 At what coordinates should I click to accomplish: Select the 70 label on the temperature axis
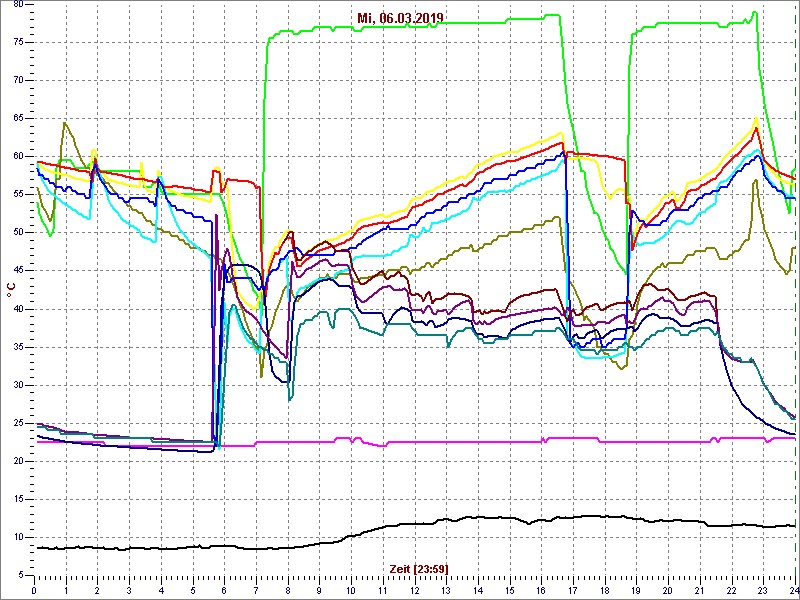(x=17, y=81)
